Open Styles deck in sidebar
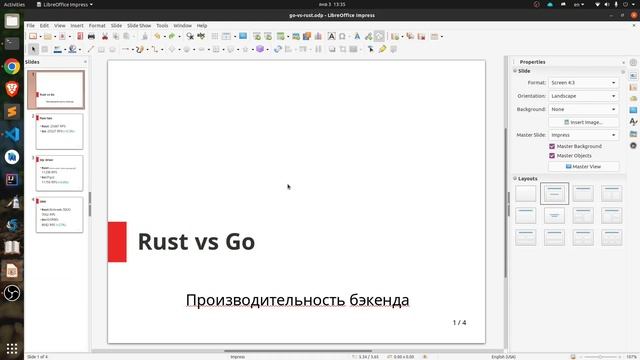The width and height of the screenshot is (640, 360). [x=633, y=122]
